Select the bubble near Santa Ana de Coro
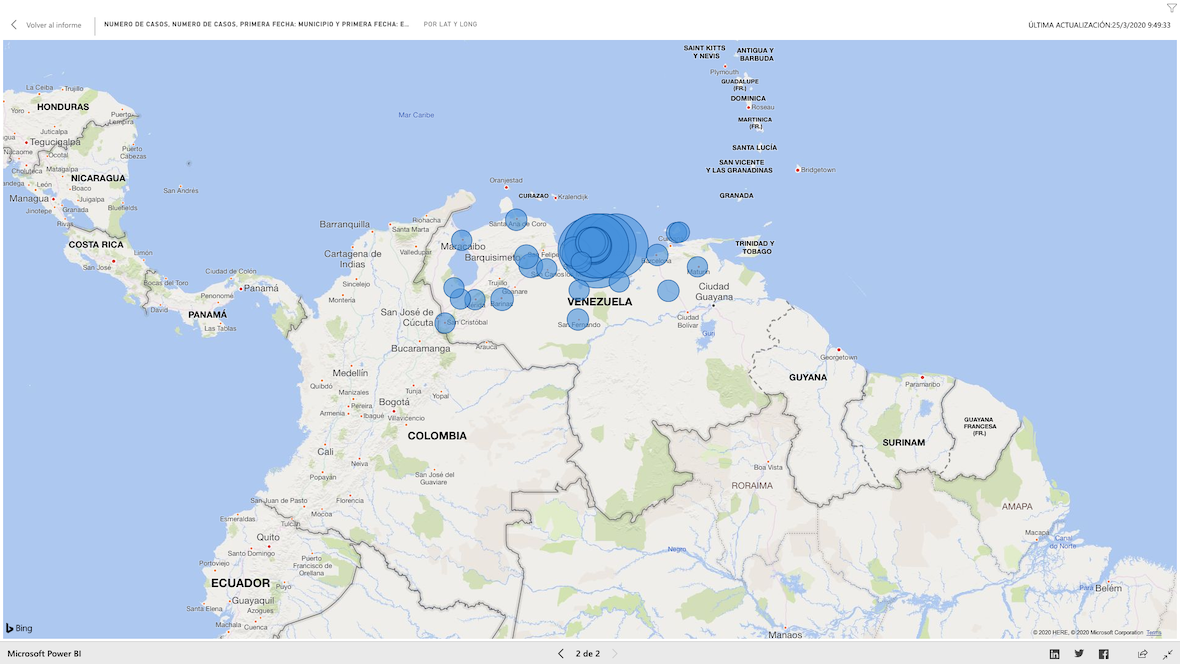Screen dimensions: 1180x664 pos(516,219)
